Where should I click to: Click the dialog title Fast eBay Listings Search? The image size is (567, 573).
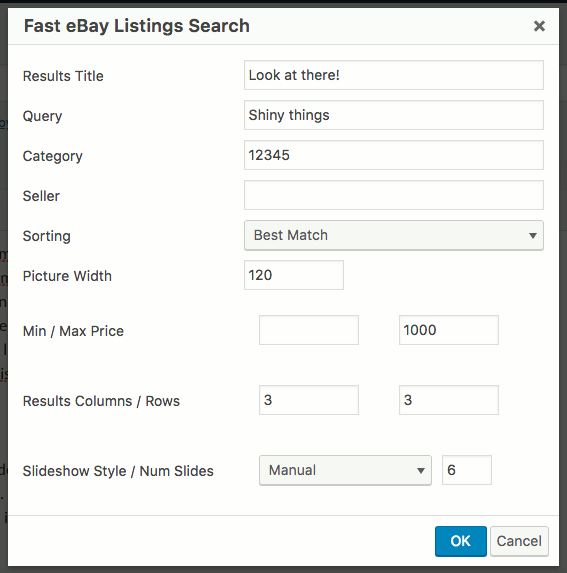[137, 26]
